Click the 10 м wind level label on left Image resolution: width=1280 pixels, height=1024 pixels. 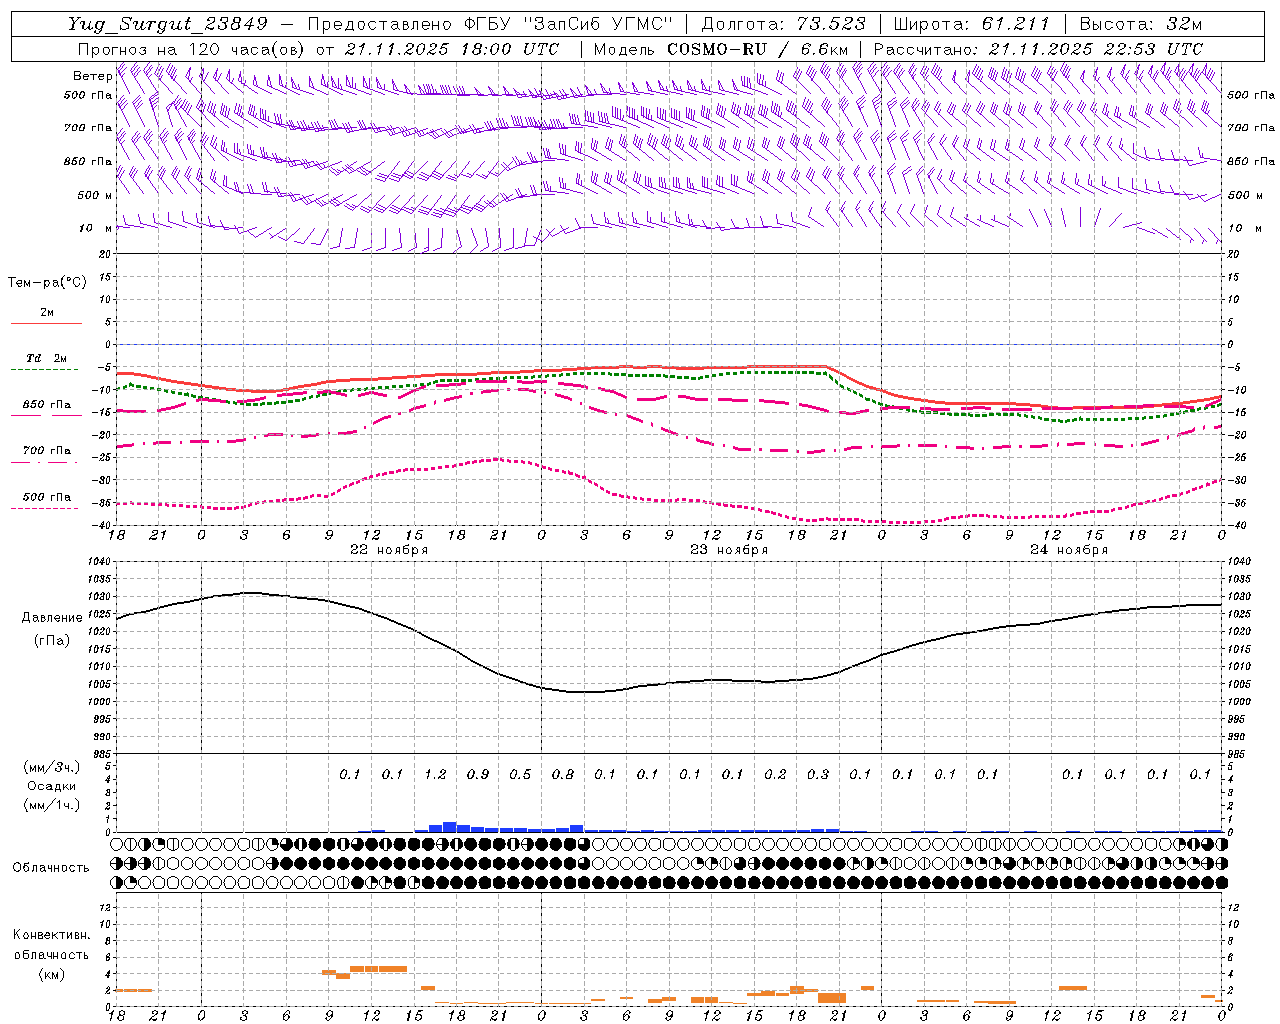95,228
